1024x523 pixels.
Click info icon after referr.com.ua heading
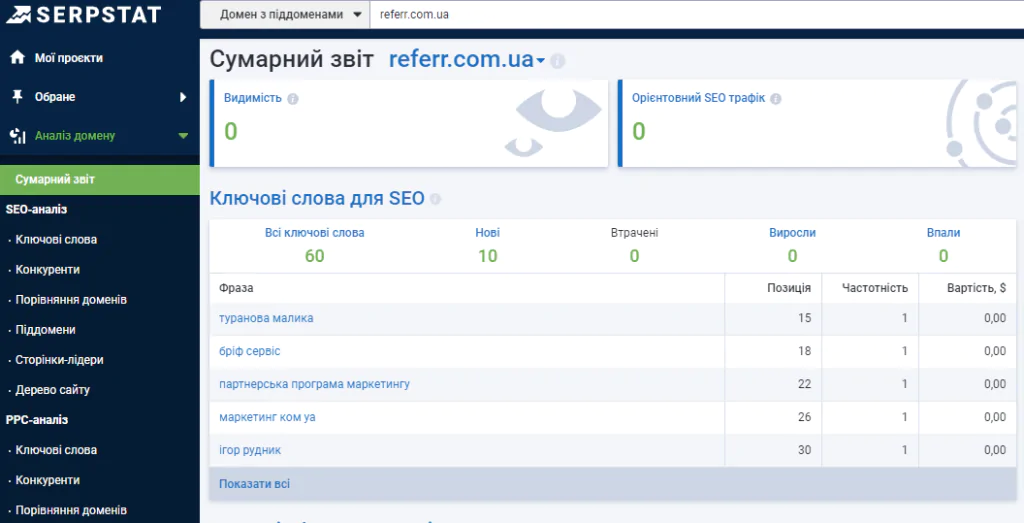tap(557, 61)
